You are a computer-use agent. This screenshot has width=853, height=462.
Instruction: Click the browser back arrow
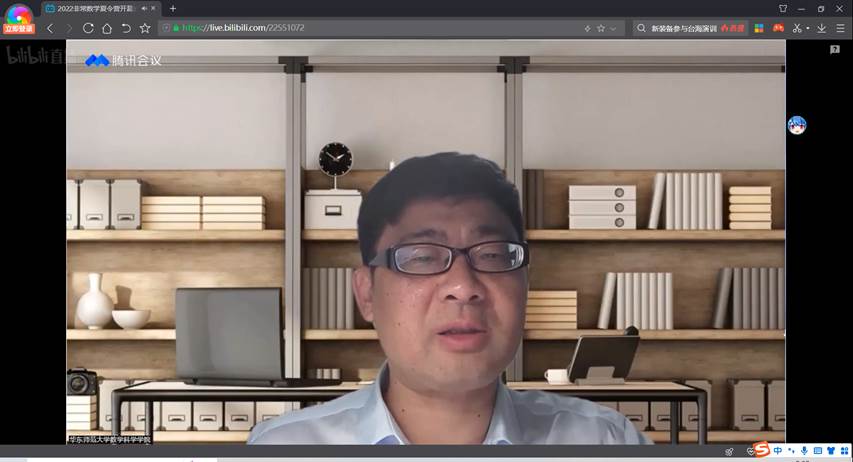[50, 28]
